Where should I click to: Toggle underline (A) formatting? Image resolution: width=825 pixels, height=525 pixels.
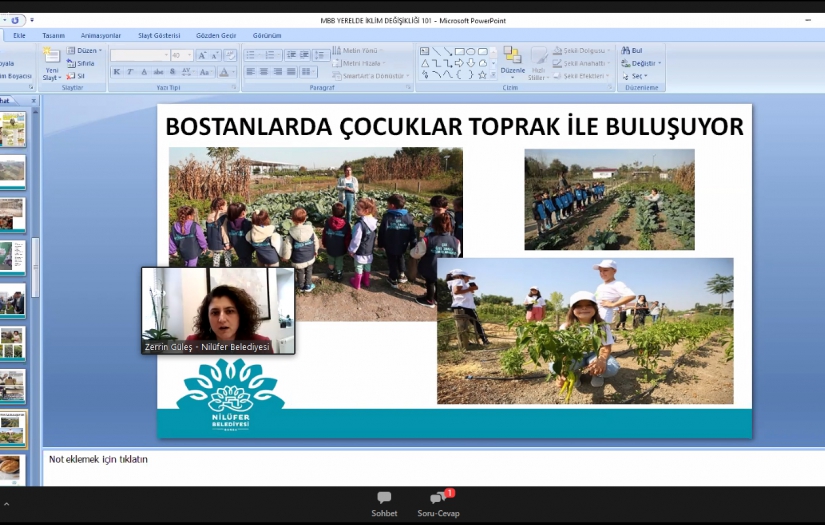pyautogui.click(x=144, y=72)
